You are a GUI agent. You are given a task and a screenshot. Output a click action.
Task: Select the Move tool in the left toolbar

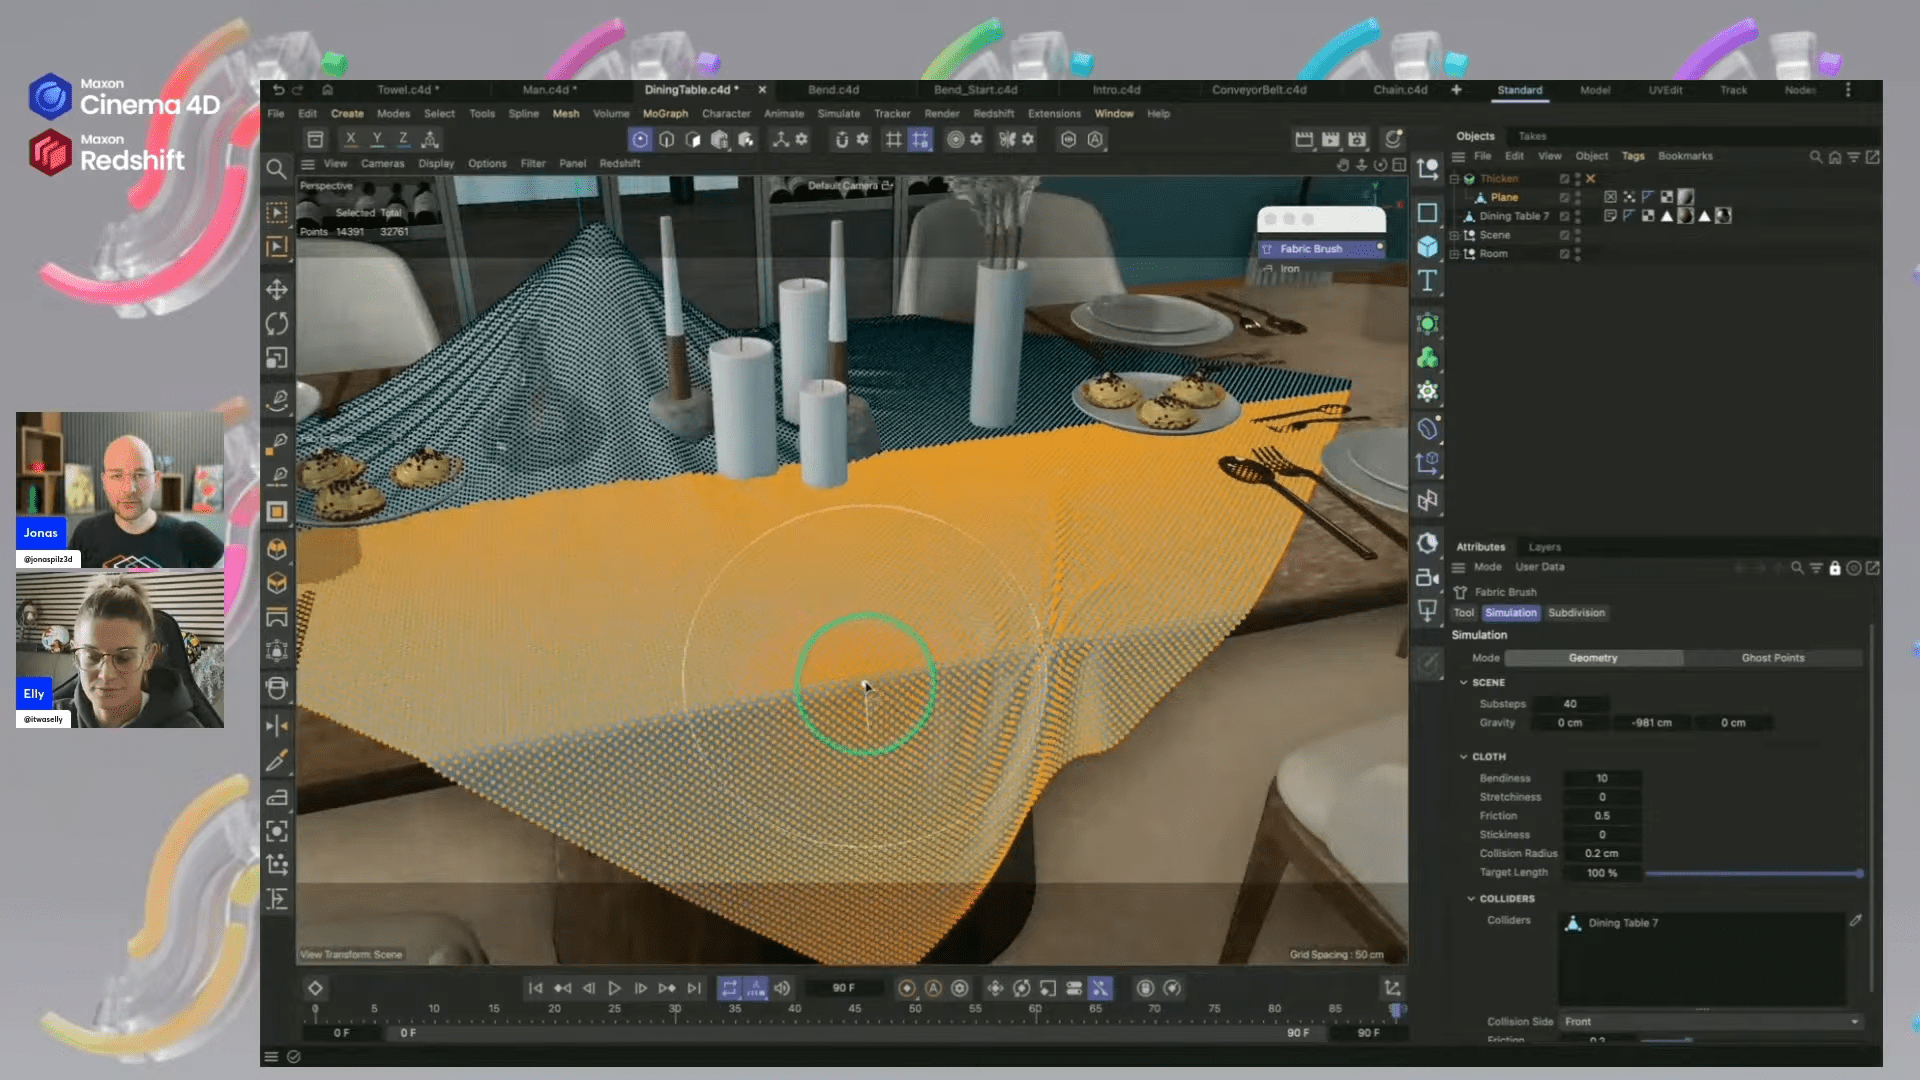pyautogui.click(x=278, y=291)
